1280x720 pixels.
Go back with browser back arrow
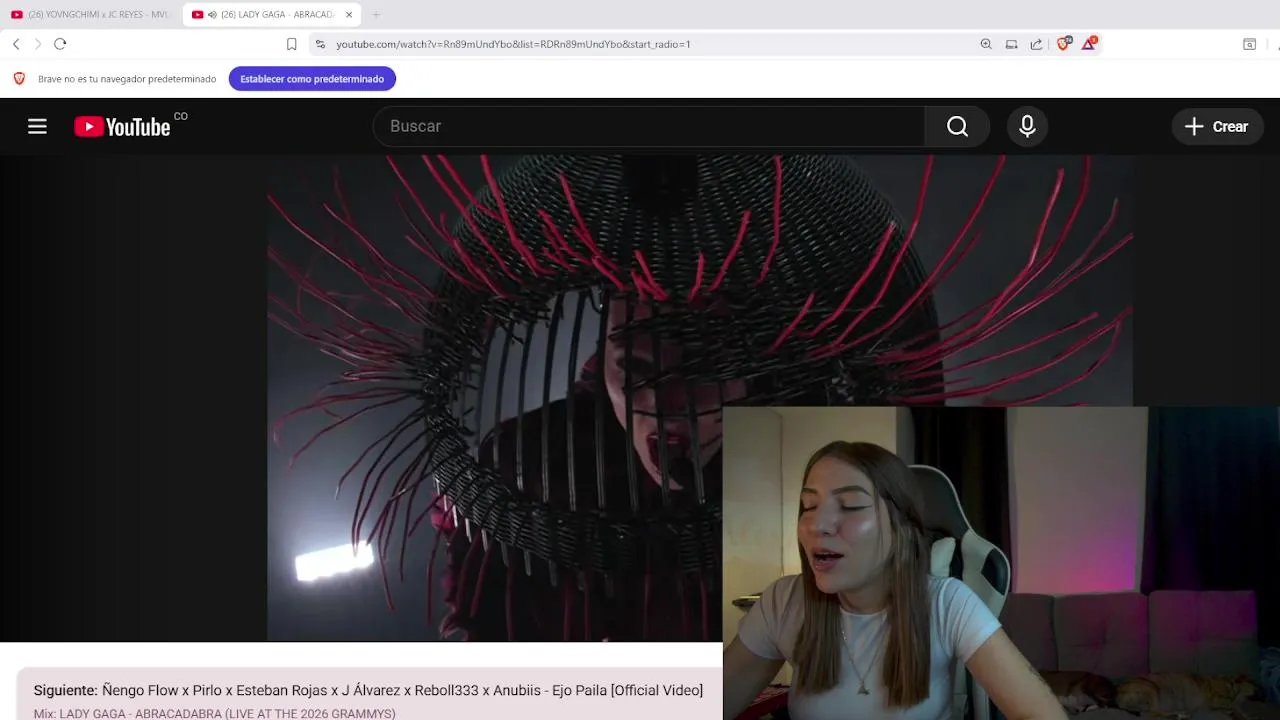16,44
